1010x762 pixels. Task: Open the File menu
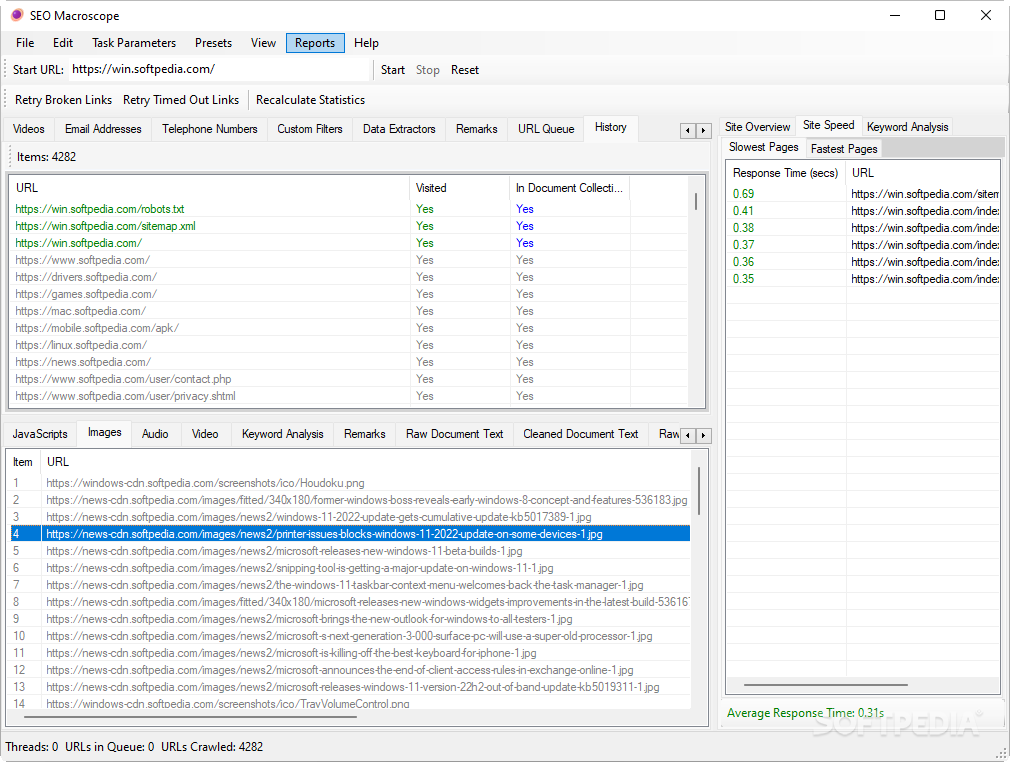tap(25, 43)
